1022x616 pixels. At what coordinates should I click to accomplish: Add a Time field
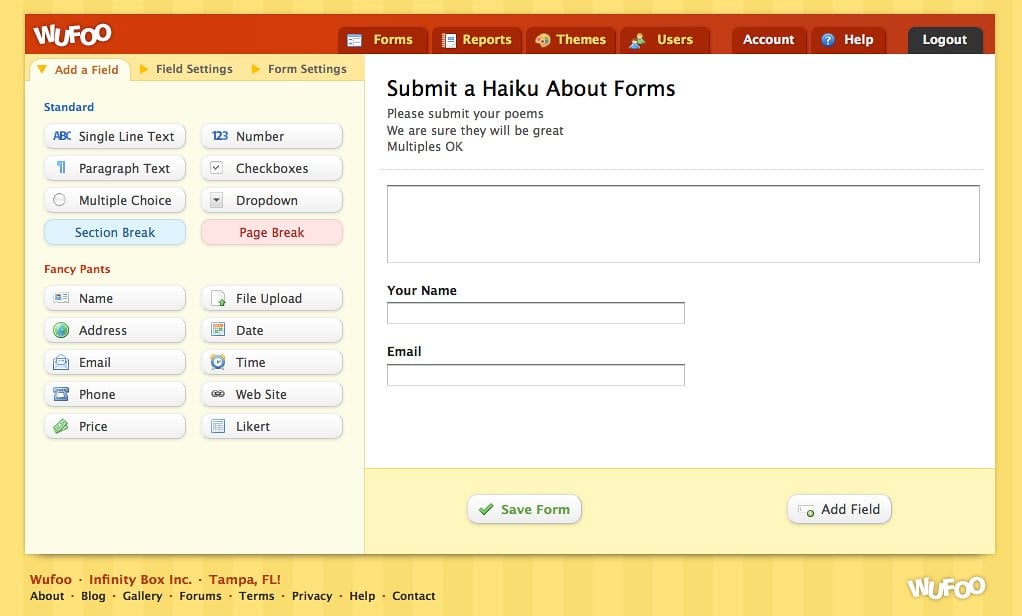click(x=272, y=363)
